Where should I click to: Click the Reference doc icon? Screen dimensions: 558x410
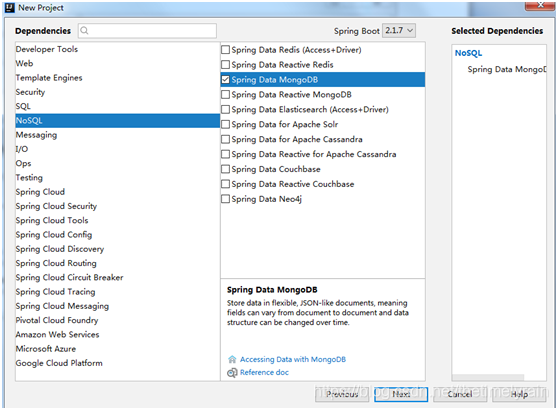pos(232,373)
